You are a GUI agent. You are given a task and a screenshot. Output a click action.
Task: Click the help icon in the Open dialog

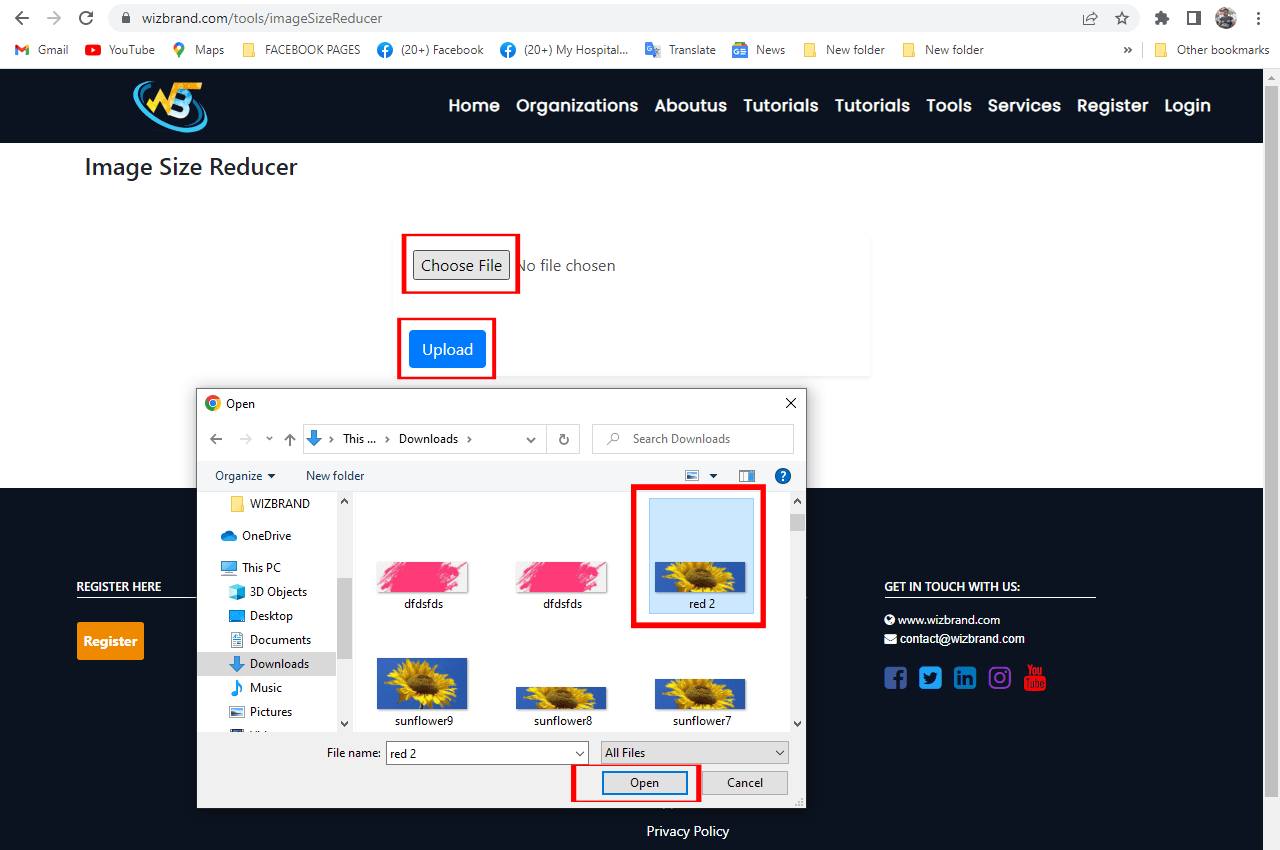point(783,475)
